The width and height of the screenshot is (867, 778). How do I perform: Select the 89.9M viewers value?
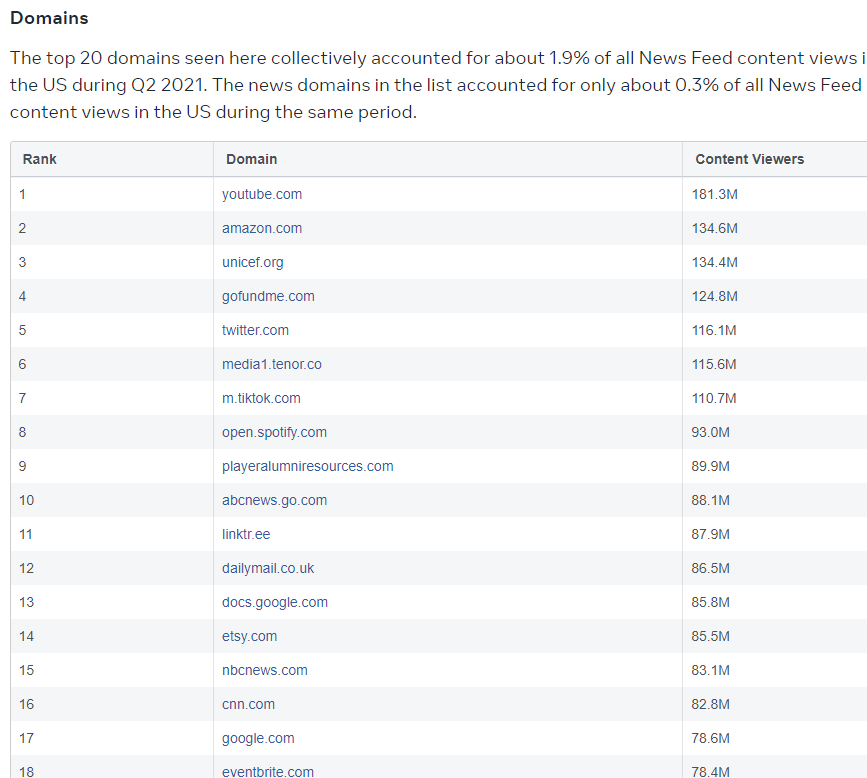tap(711, 467)
